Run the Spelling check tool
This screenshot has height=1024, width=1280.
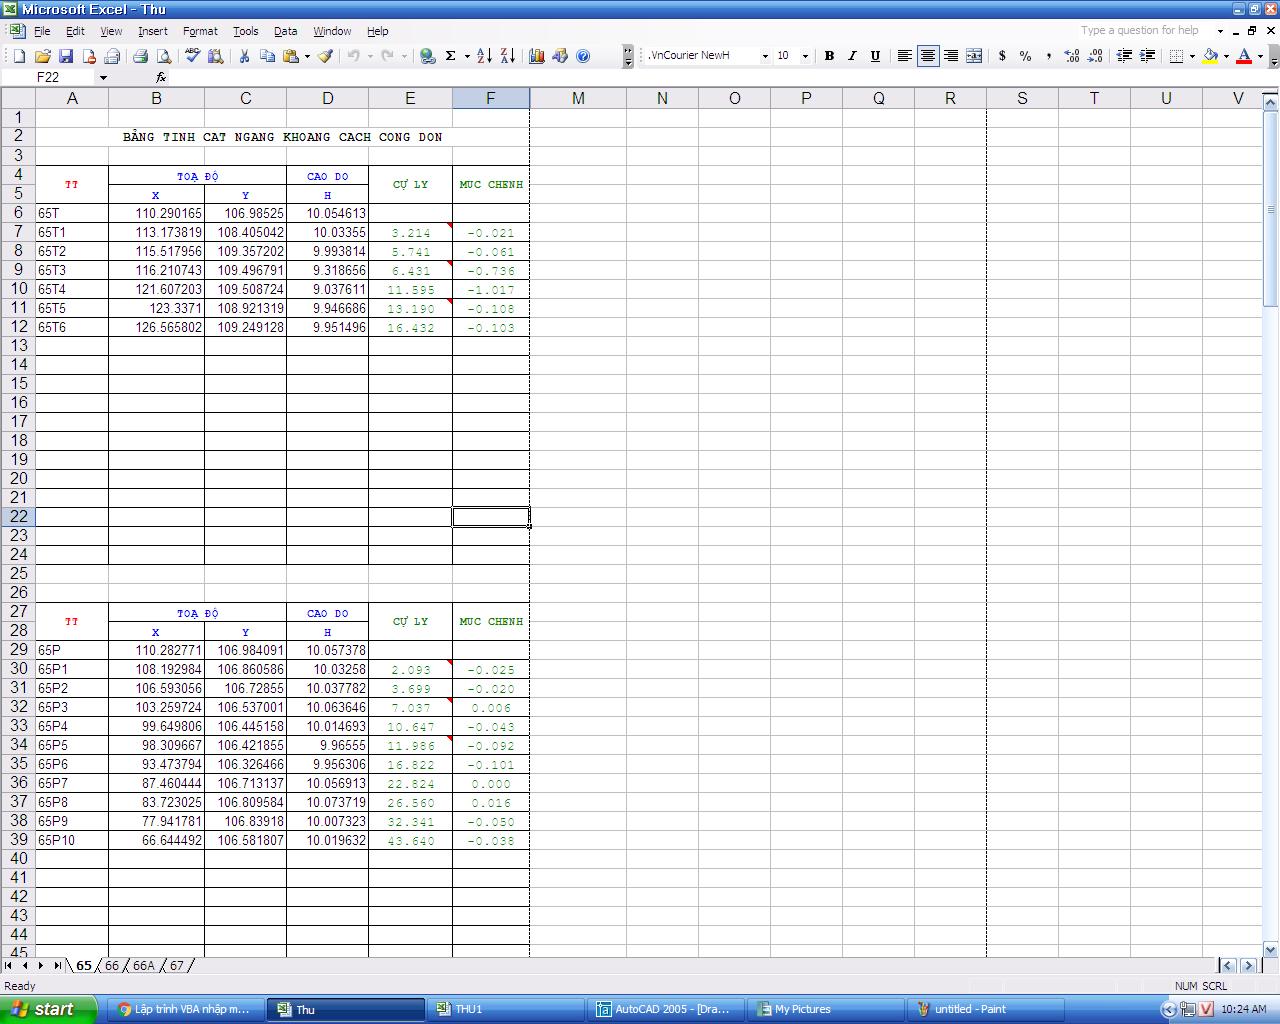coord(192,56)
